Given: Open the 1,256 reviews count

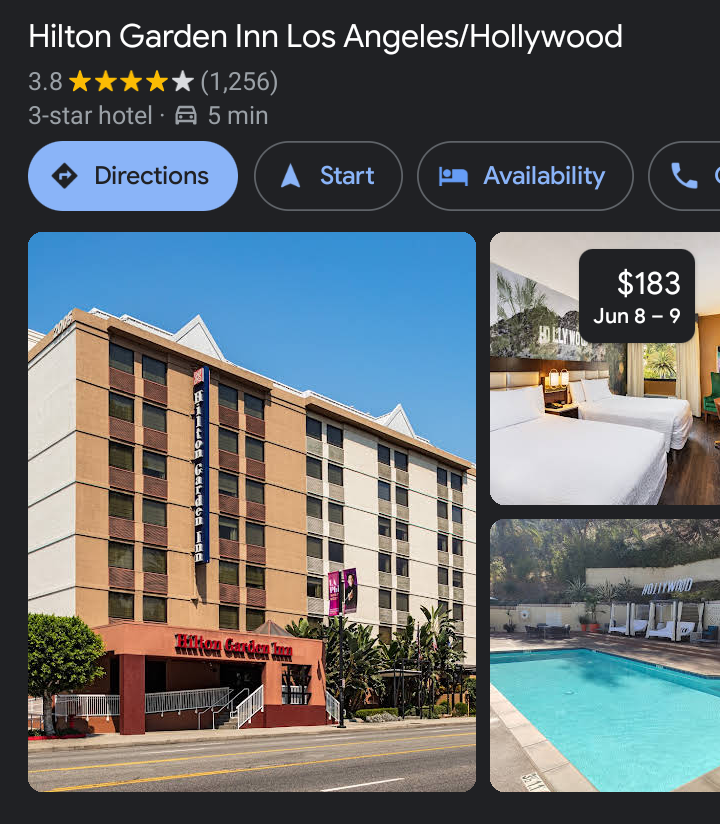Looking at the screenshot, I should (x=239, y=81).
